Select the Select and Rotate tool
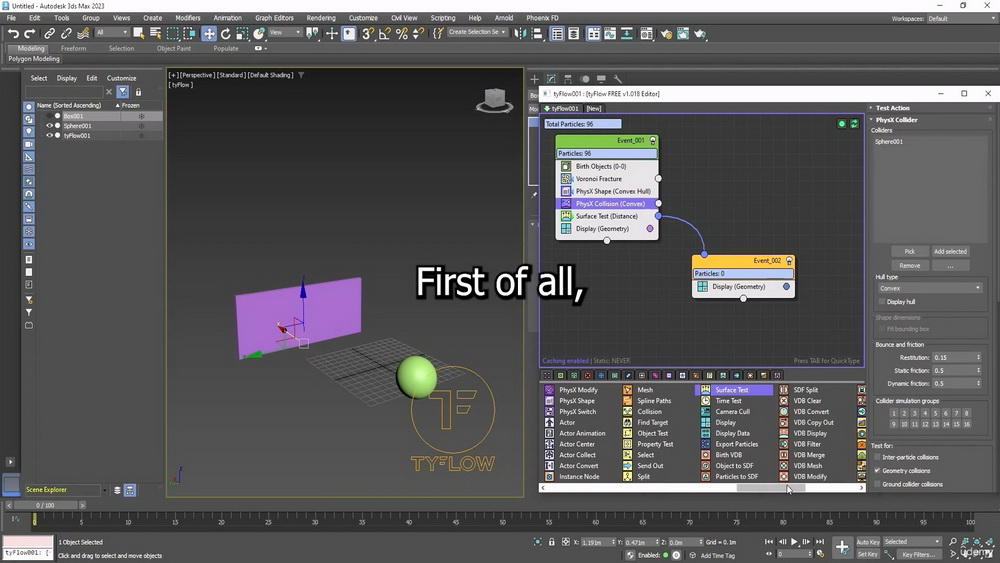Screen dimensions: 1000x563 coord(225,34)
